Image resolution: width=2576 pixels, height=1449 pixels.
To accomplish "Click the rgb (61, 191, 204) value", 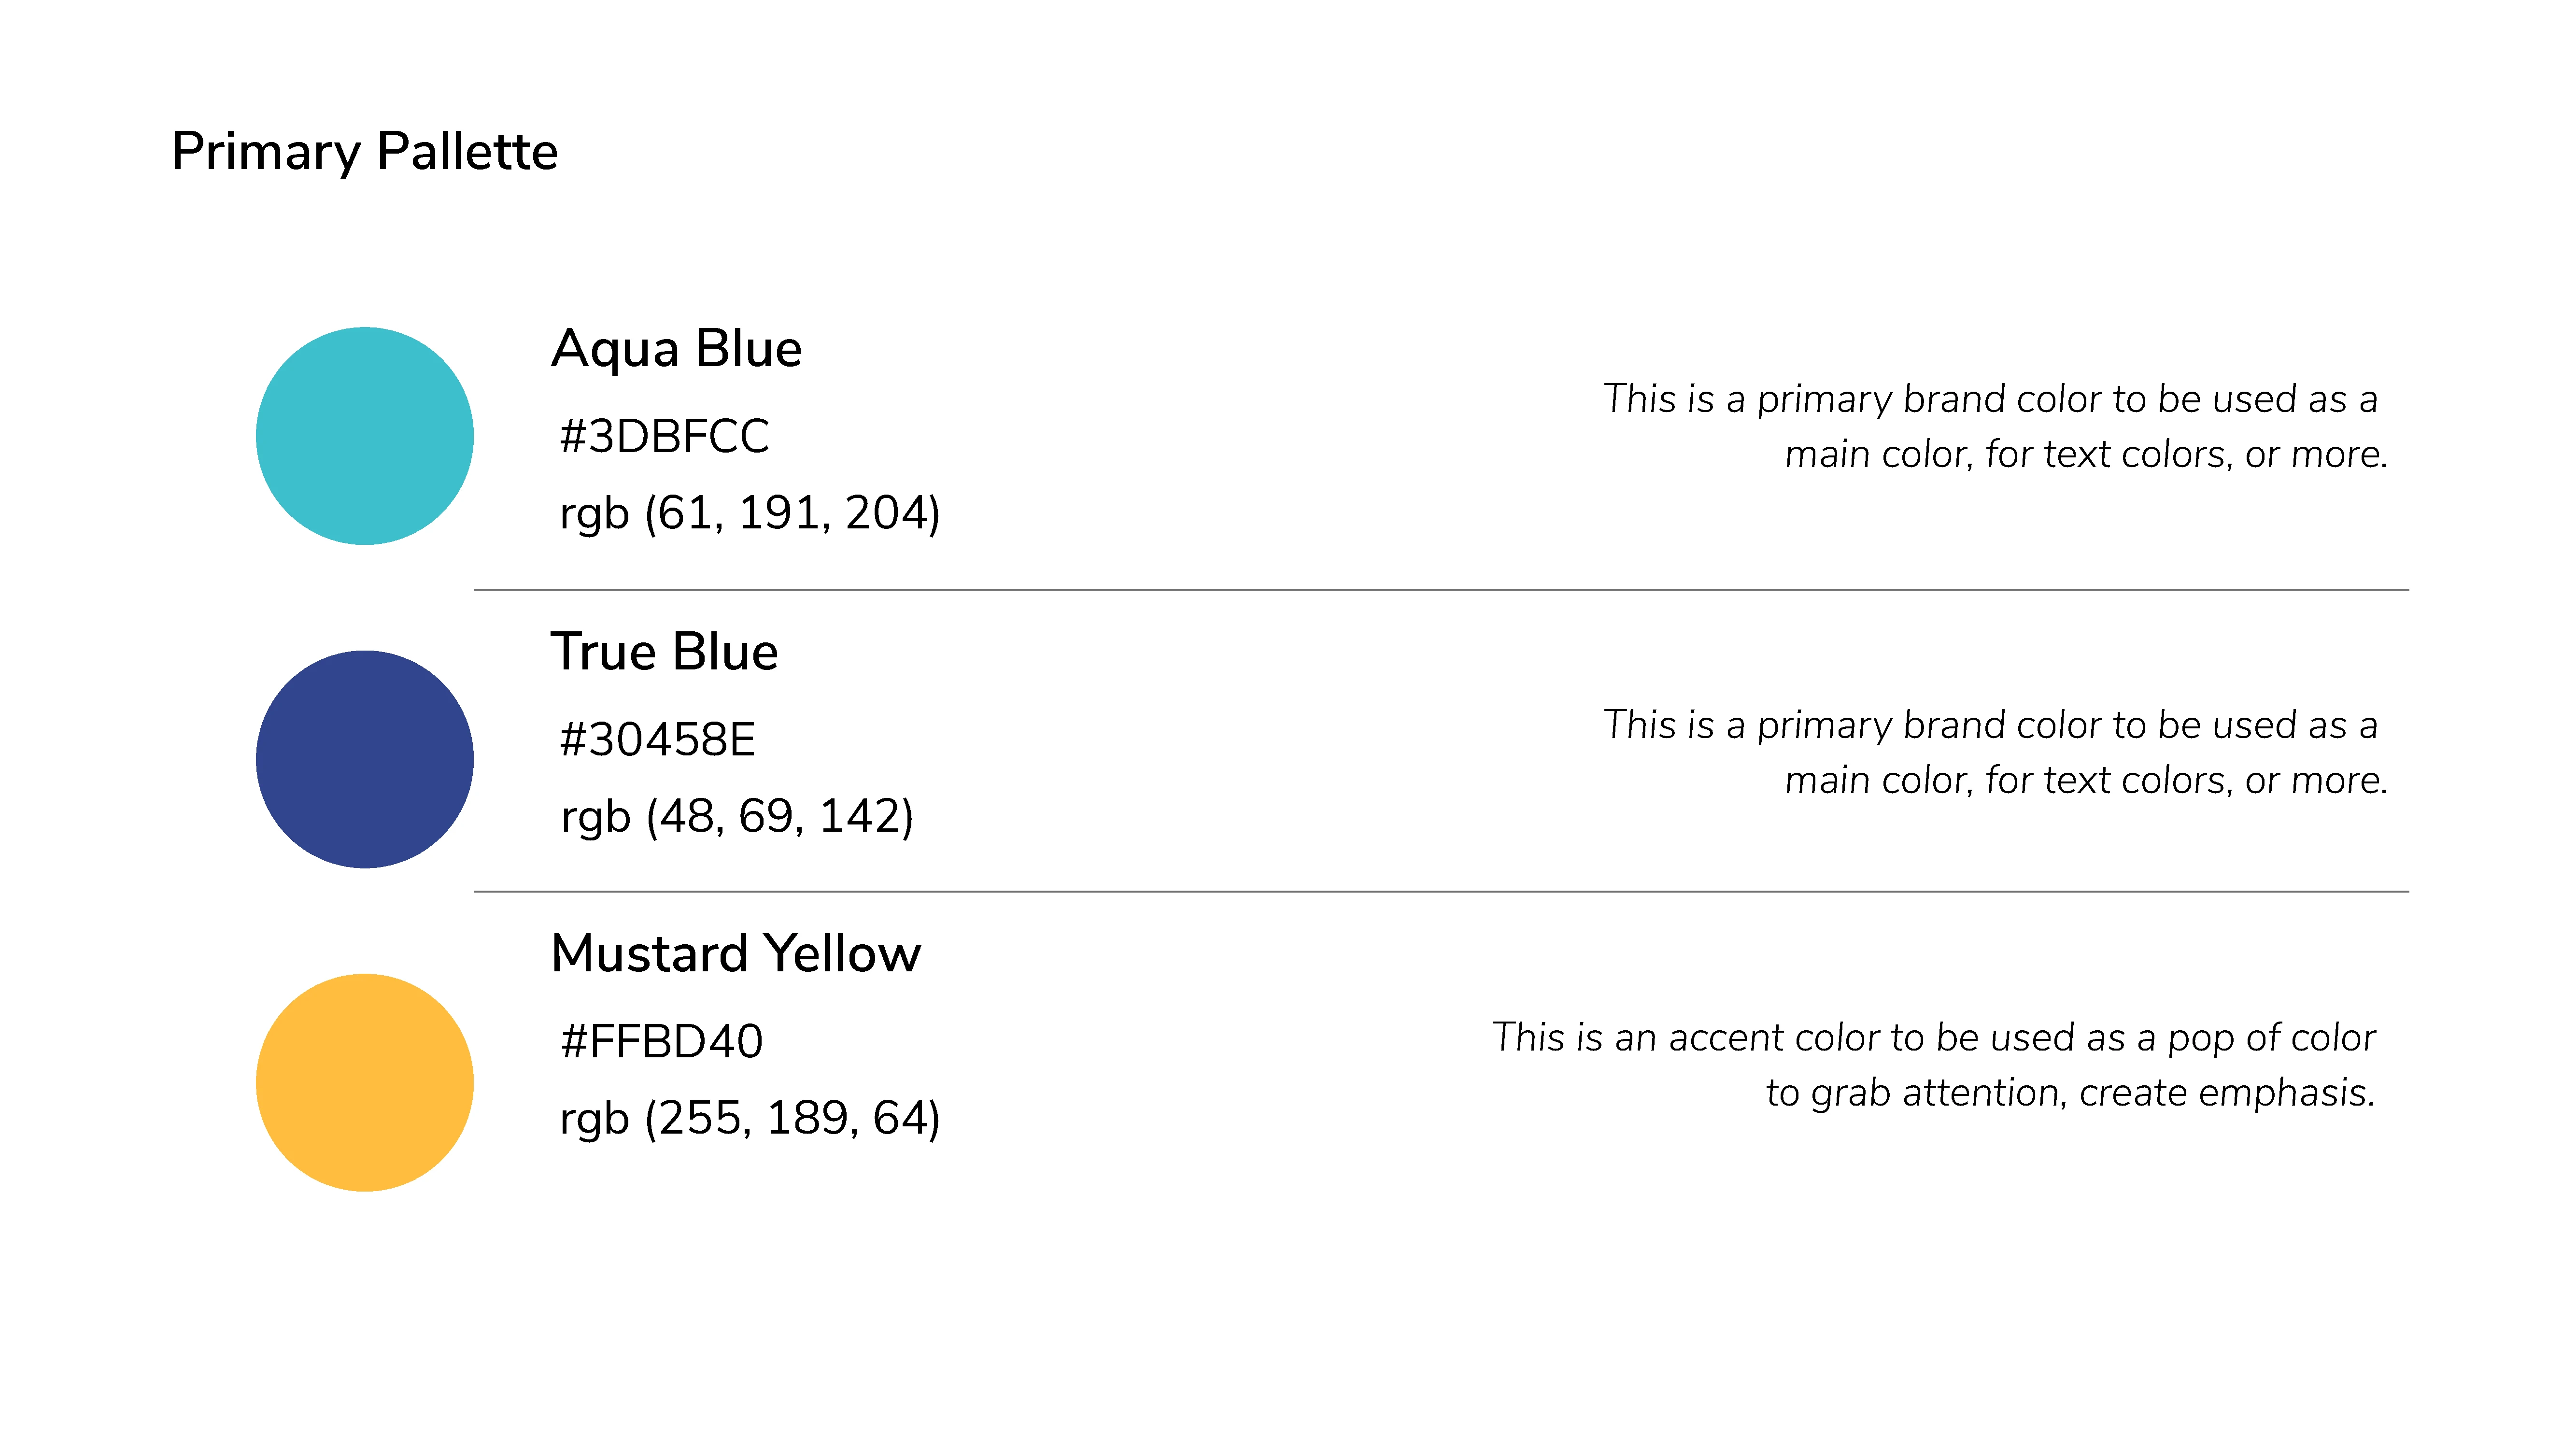I will [749, 514].
